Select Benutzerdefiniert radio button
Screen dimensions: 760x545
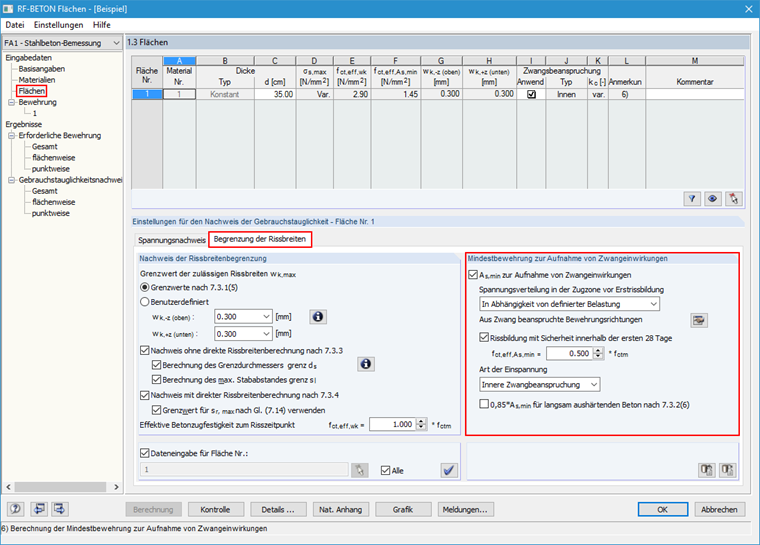[x=144, y=302]
